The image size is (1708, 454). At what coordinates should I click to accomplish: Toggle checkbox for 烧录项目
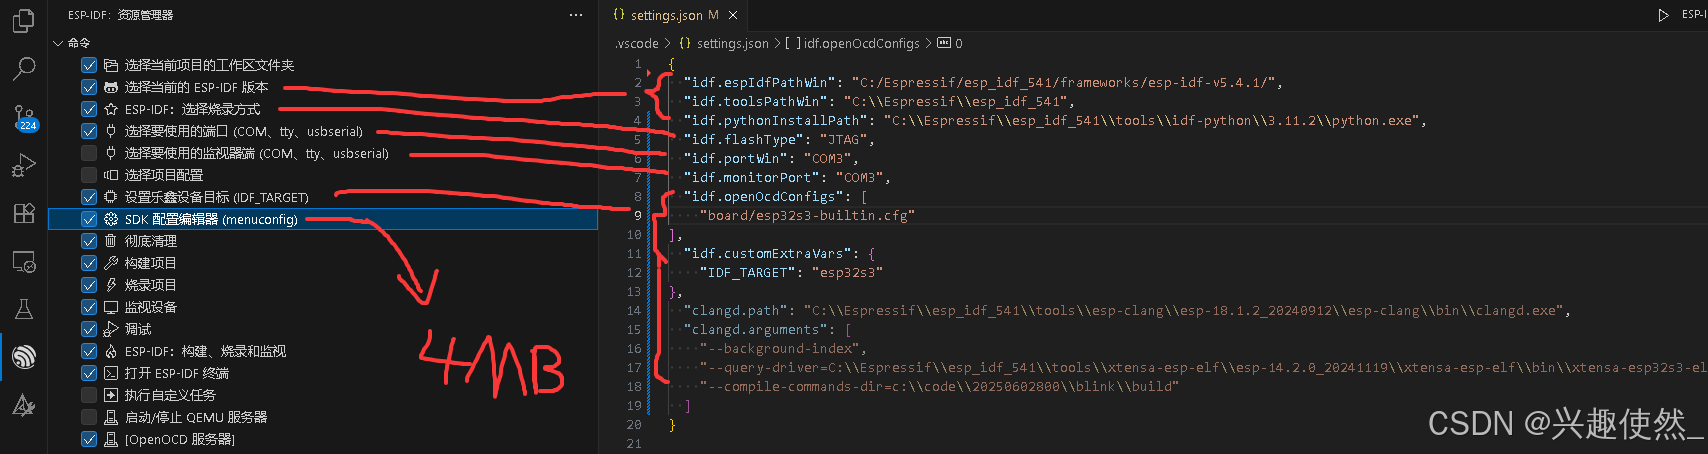click(x=89, y=285)
